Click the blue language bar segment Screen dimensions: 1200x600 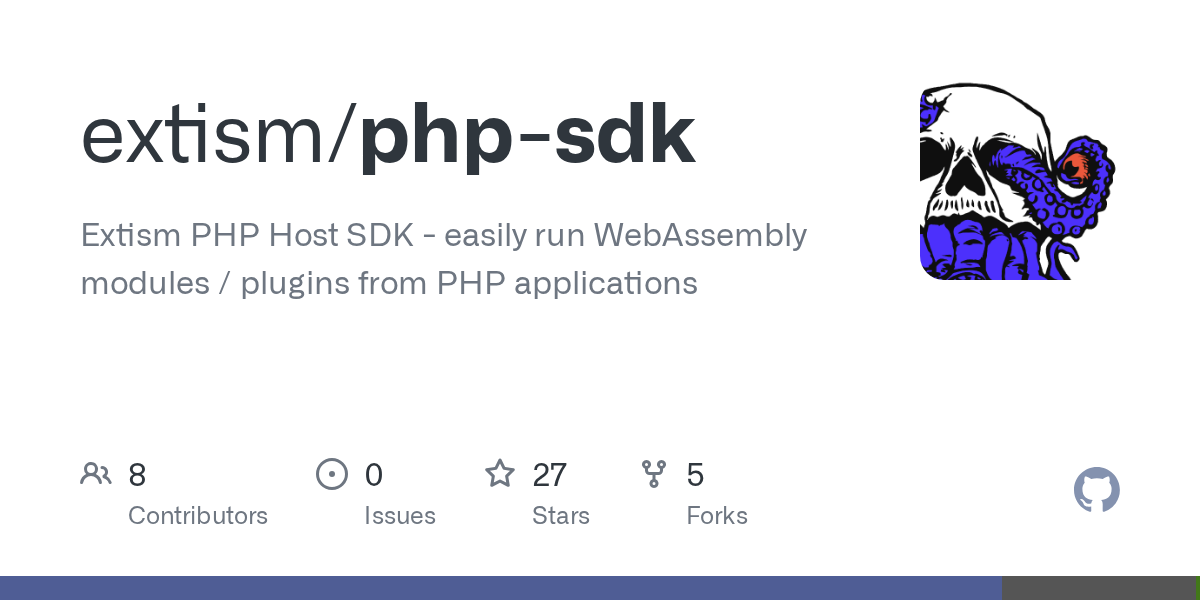coord(500,588)
